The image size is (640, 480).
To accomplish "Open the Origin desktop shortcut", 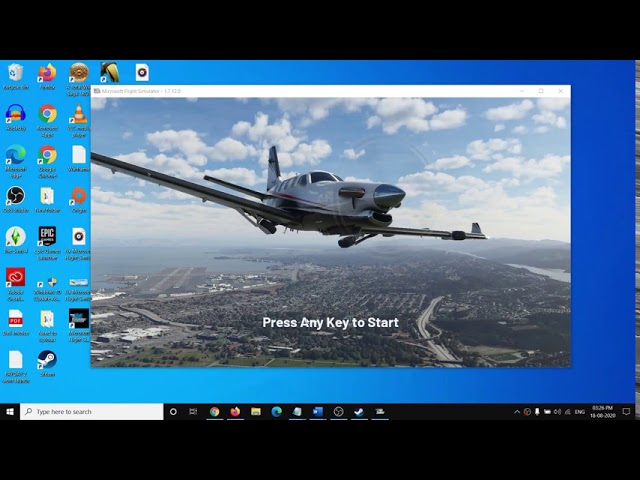I will [x=78, y=200].
